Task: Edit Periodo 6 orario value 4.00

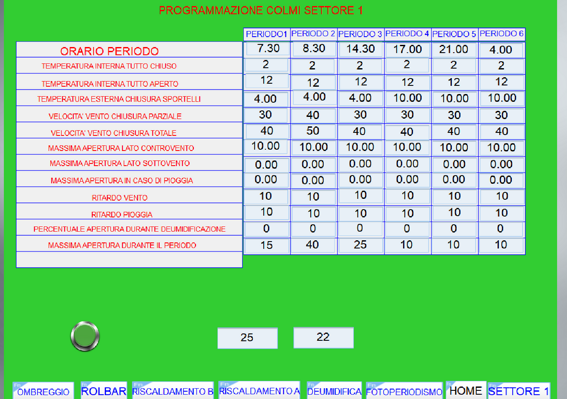Action: click(x=502, y=50)
